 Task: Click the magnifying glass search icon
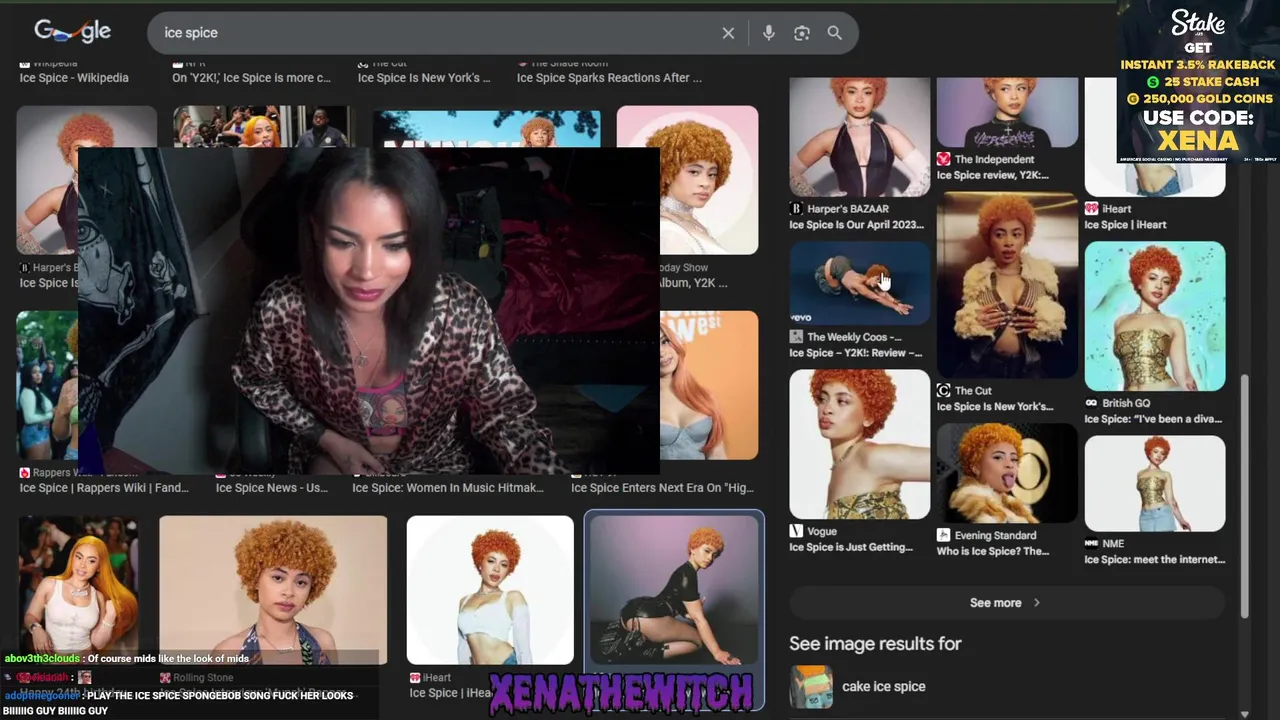tap(834, 33)
